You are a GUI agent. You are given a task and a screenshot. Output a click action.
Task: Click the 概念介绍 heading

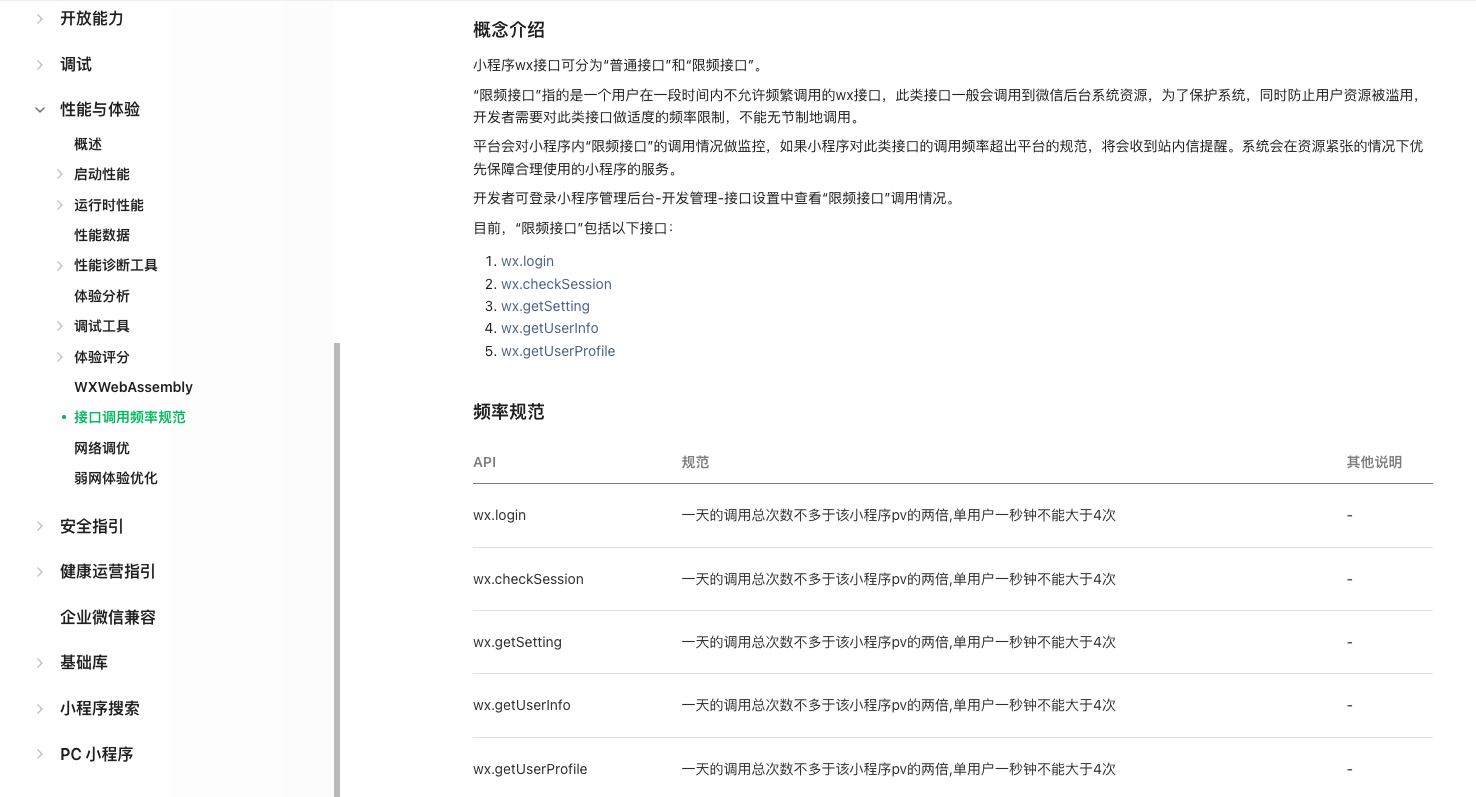click(x=509, y=30)
